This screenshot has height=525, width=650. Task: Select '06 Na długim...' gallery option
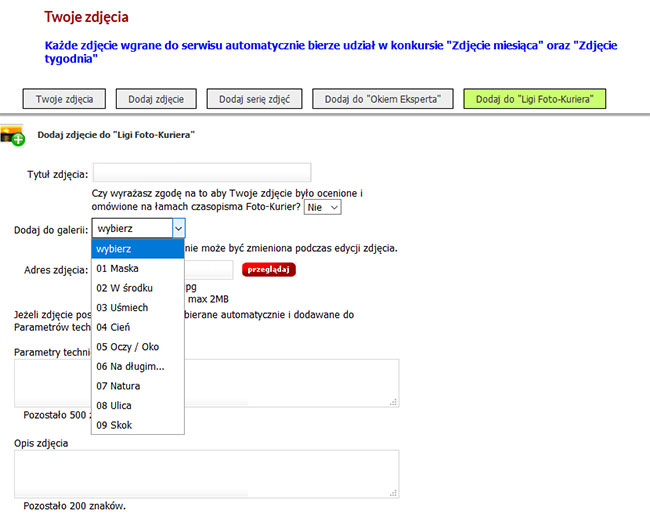(138, 366)
